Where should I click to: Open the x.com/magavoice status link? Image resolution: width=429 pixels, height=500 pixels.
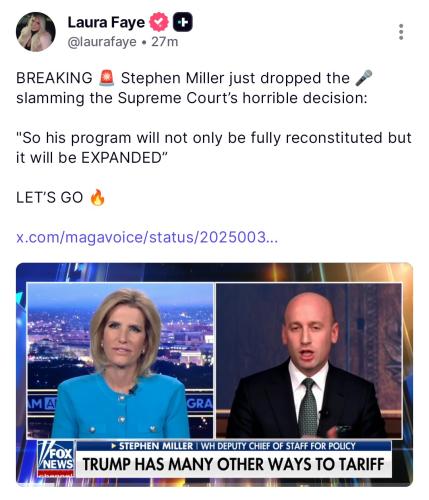(147, 237)
